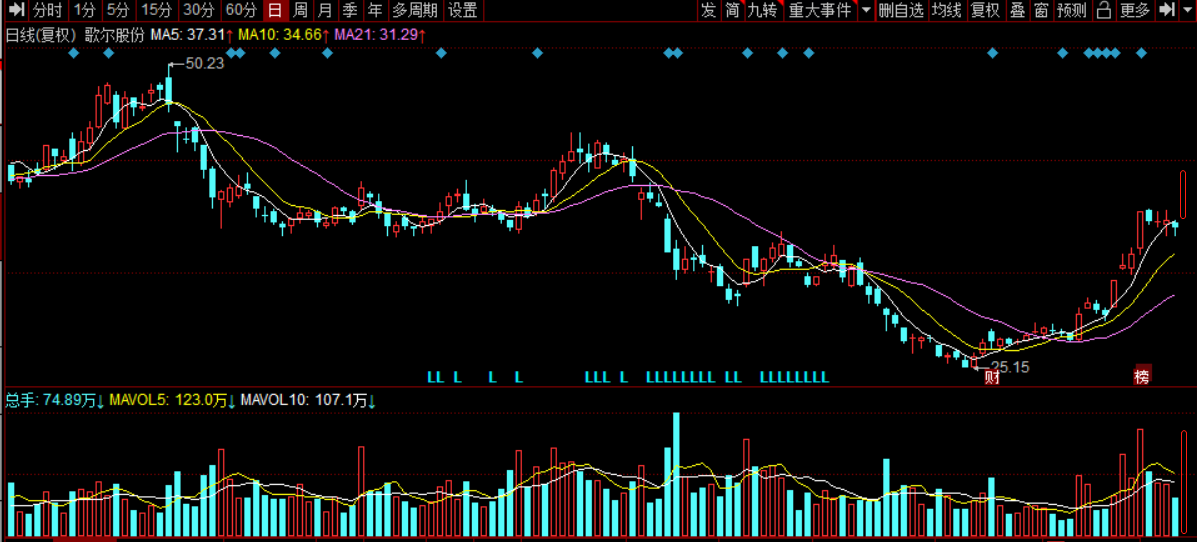Open the 多周期 multi-period view
The width and height of the screenshot is (1197, 542).
[x=415, y=10]
